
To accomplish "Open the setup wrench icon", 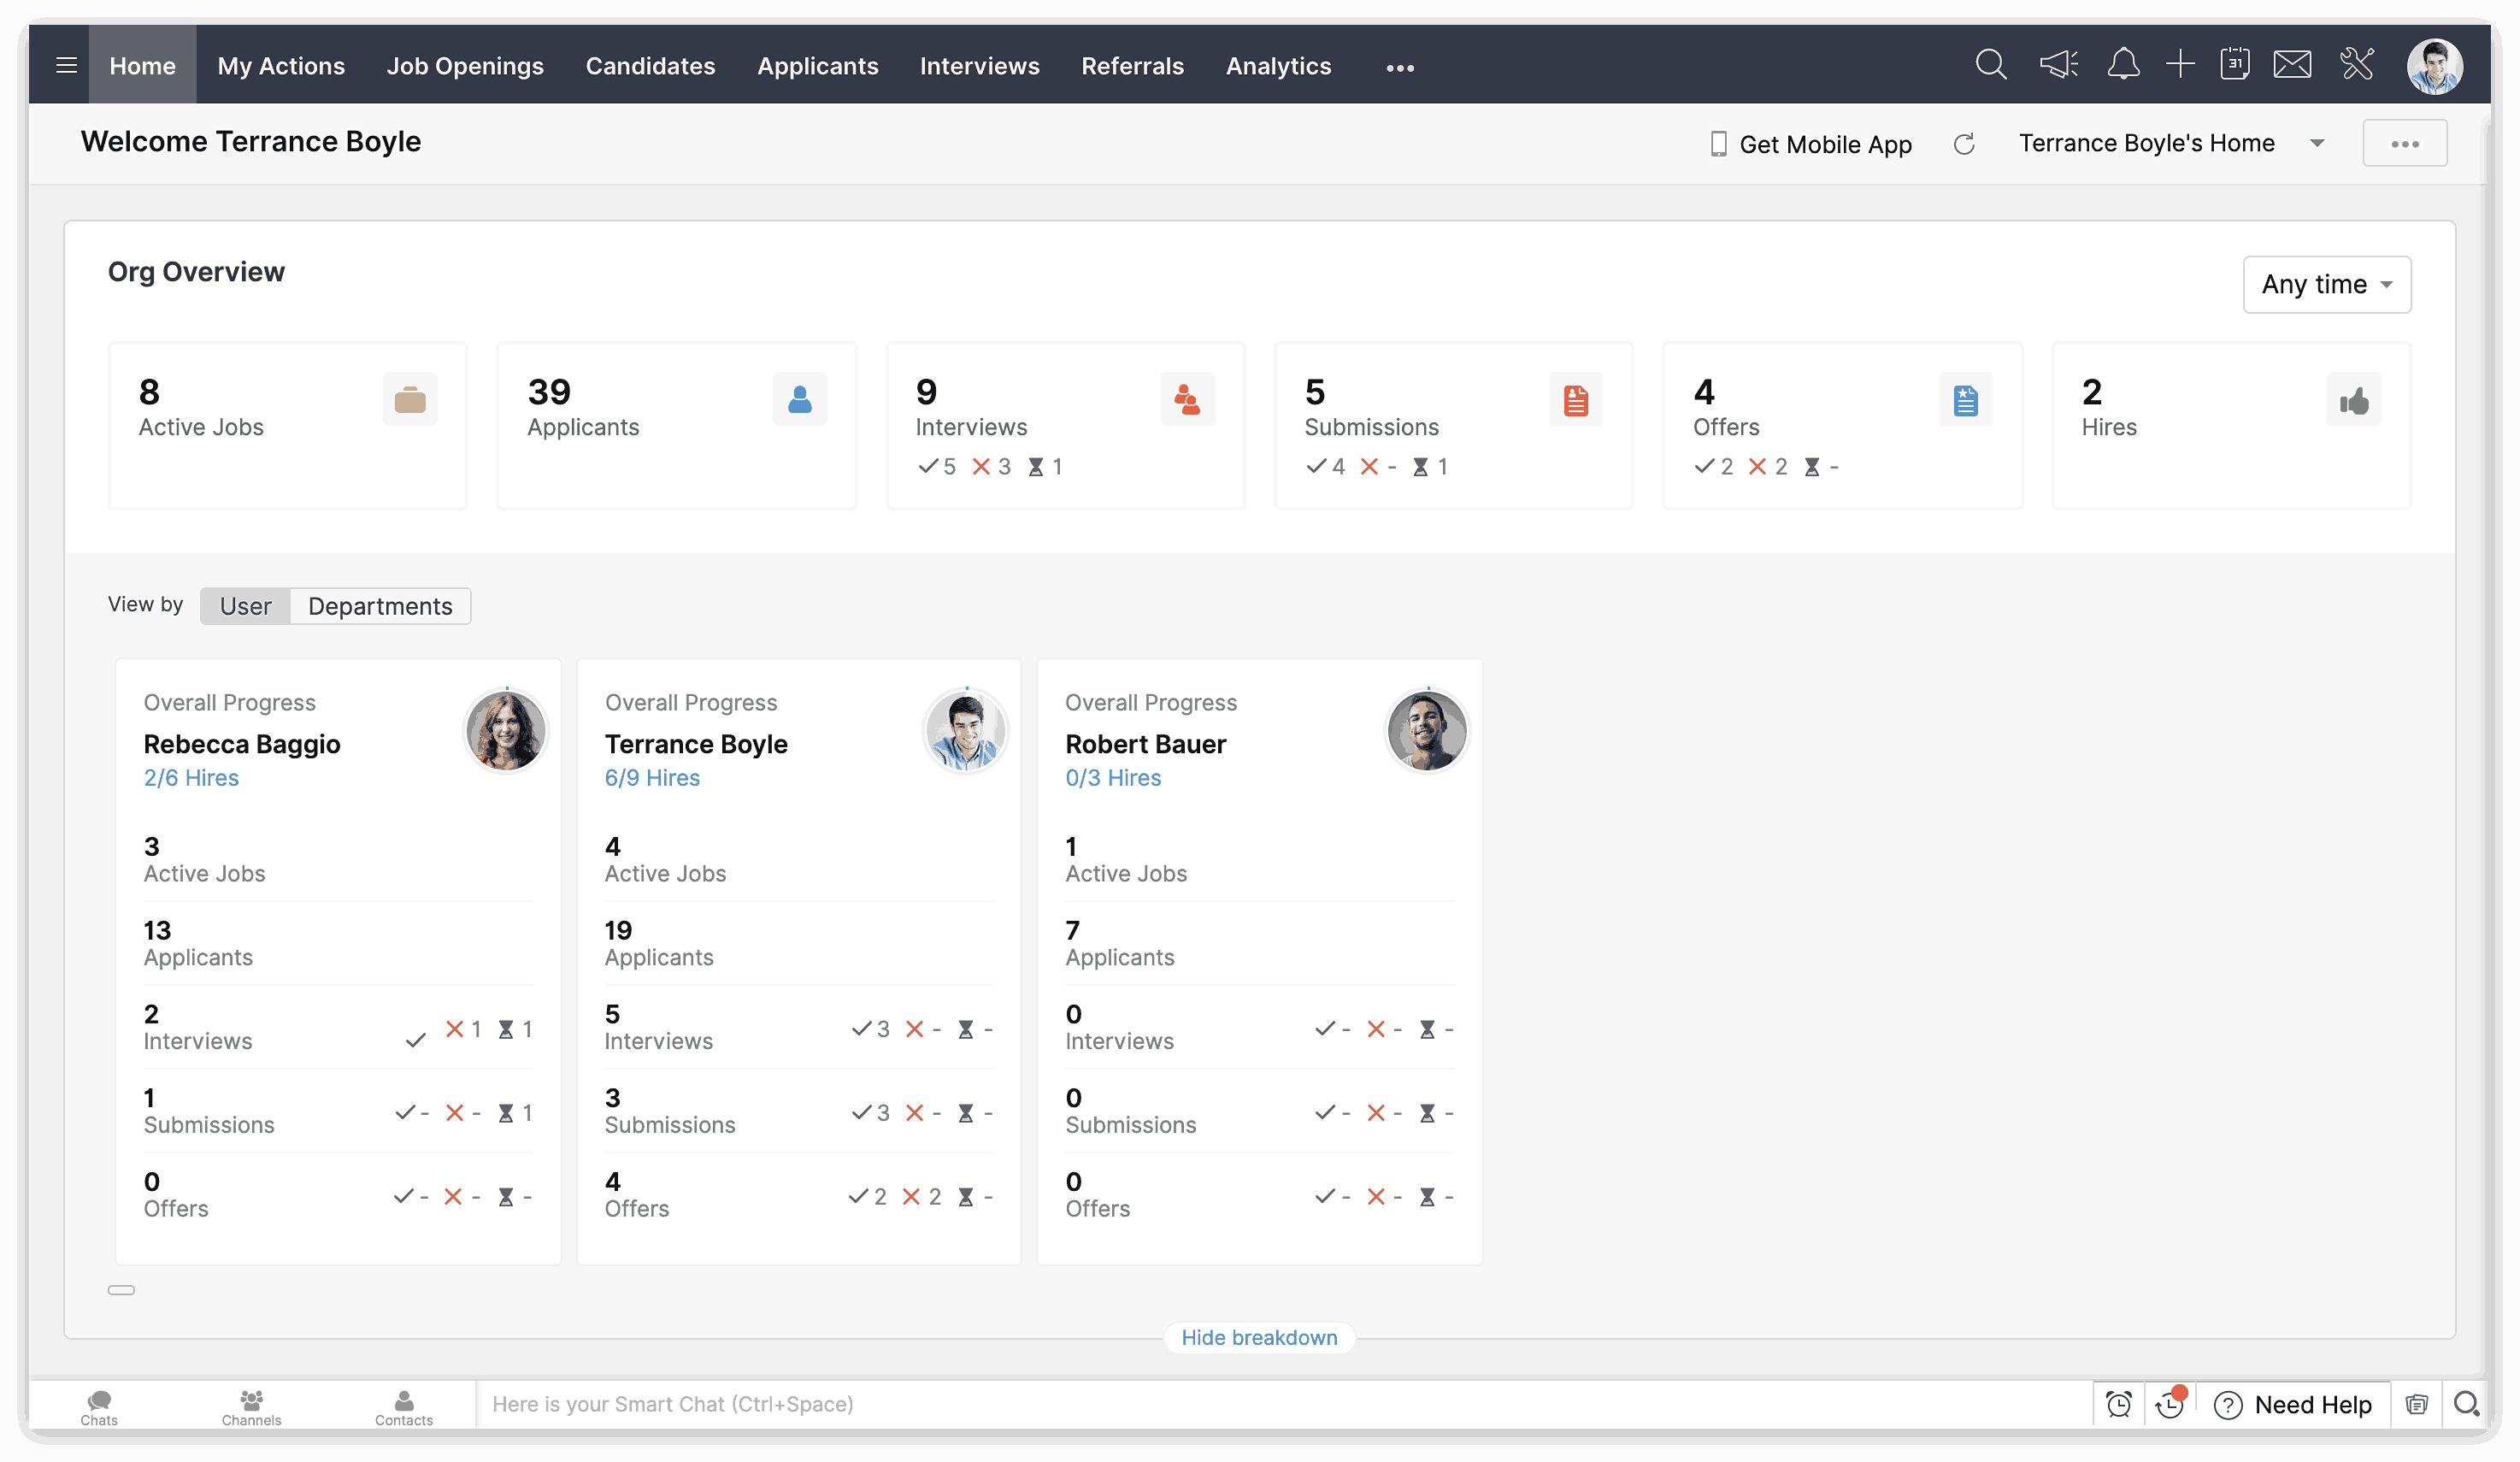I will (2357, 64).
